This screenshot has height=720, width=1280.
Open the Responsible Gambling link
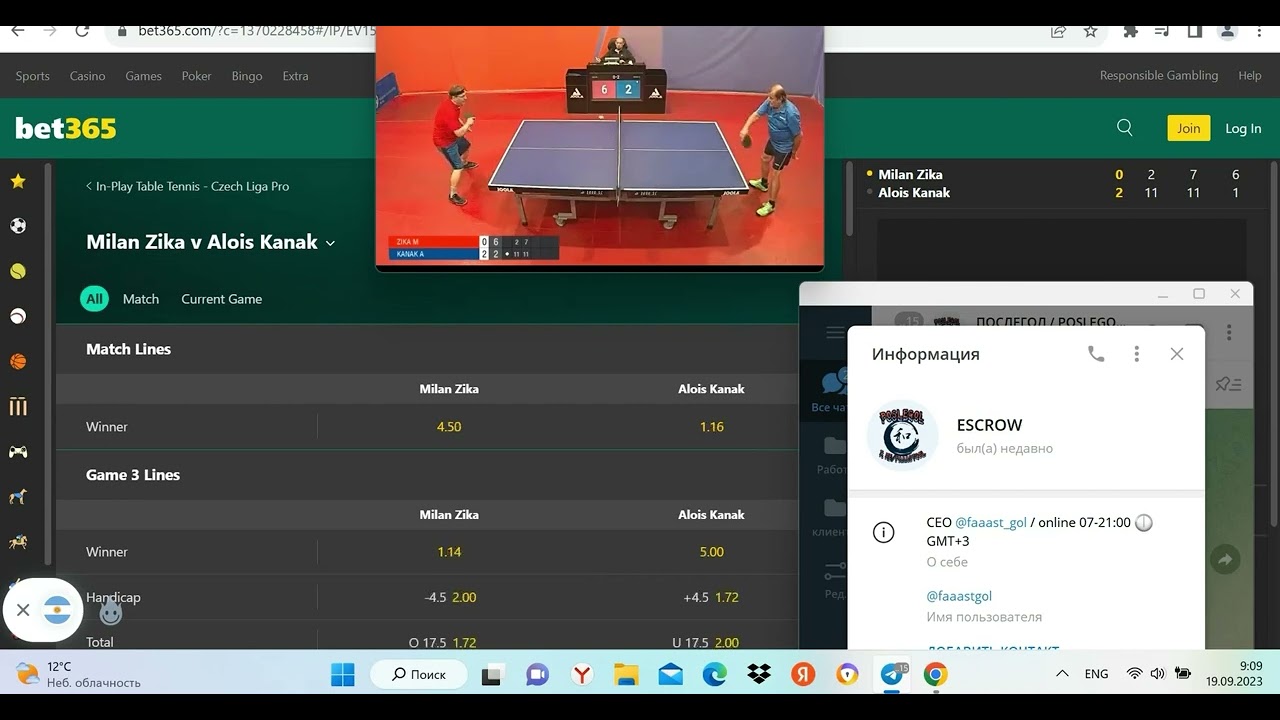coord(1159,76)
